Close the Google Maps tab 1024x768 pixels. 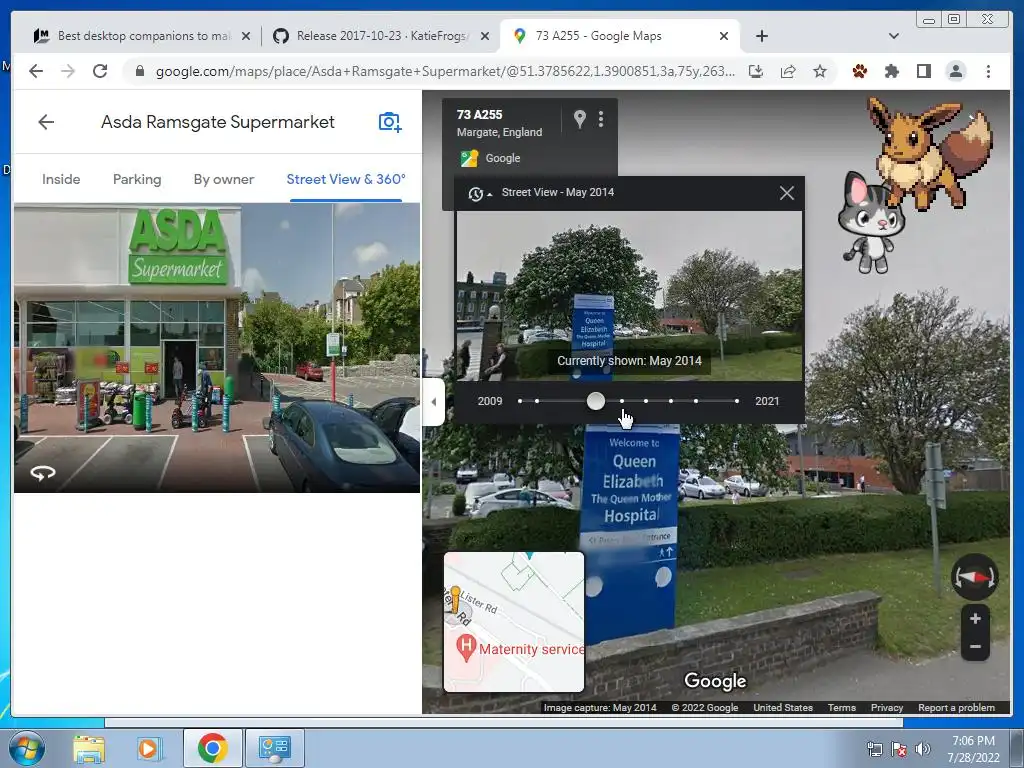[724, 36]
